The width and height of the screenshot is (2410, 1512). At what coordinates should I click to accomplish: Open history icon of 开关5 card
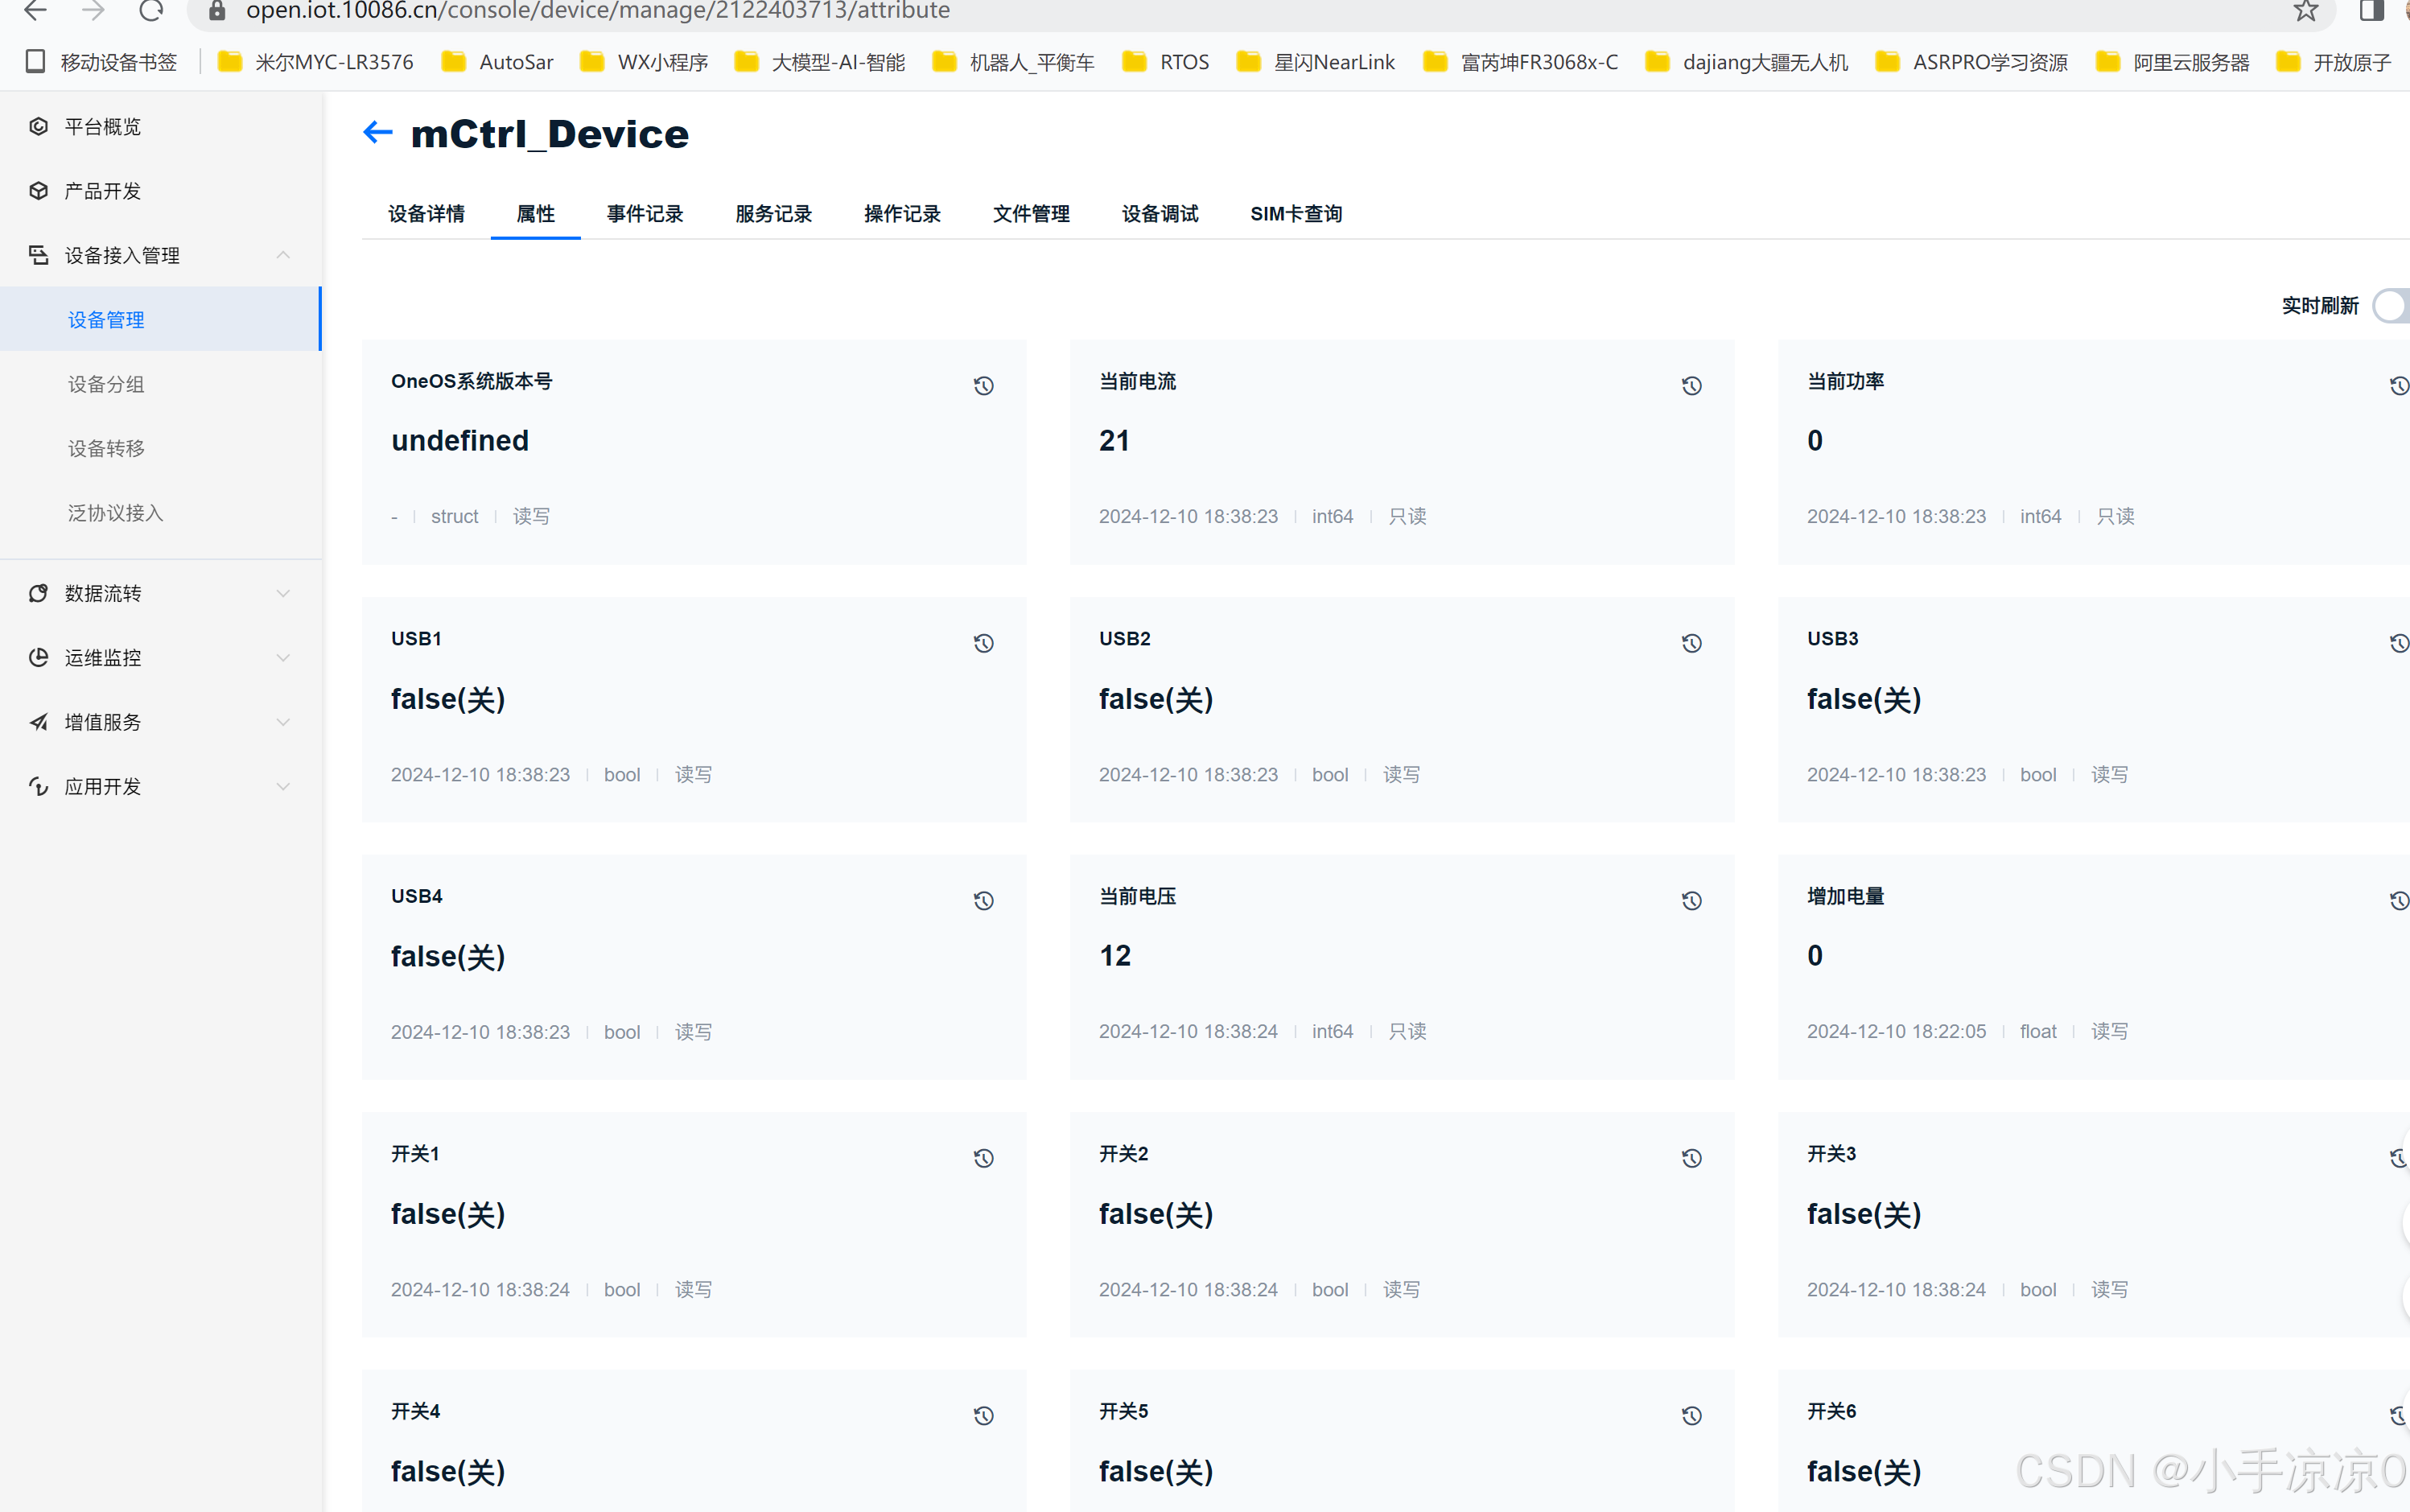1691,1415
